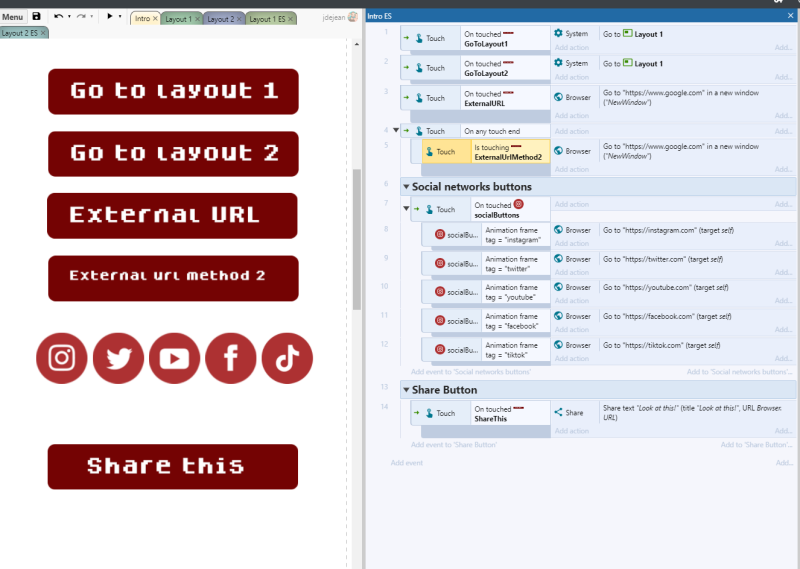Screen dimensions: 800x569
Task: Collapse the 'Share Button' group
Action: coord(406,390)
